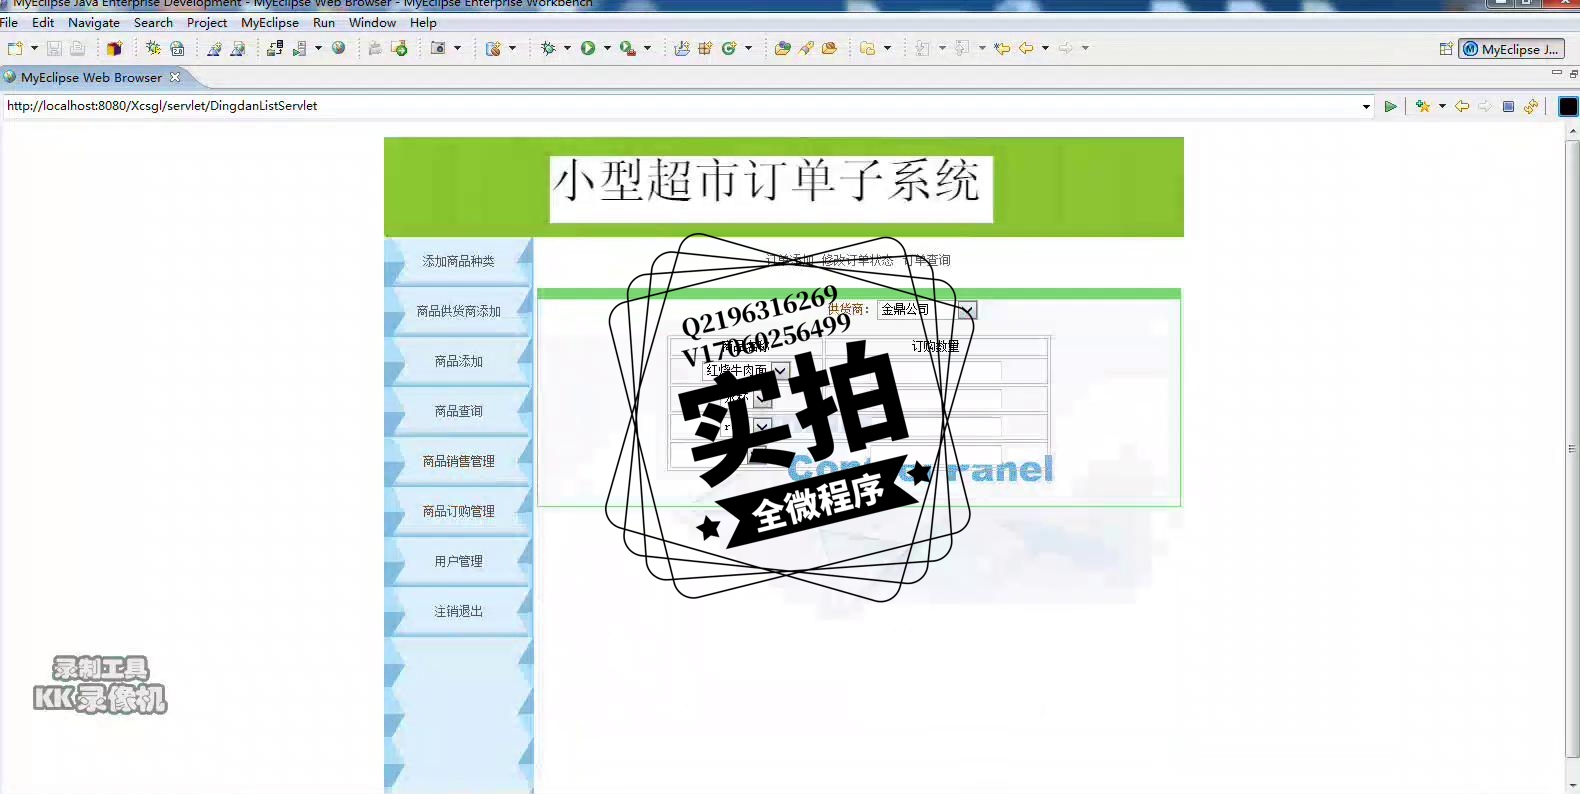The width and height of the screenshot is (1580, 794).
Task: Click the Search flashlight toolbar icon
Action: [x=806, y=48]
